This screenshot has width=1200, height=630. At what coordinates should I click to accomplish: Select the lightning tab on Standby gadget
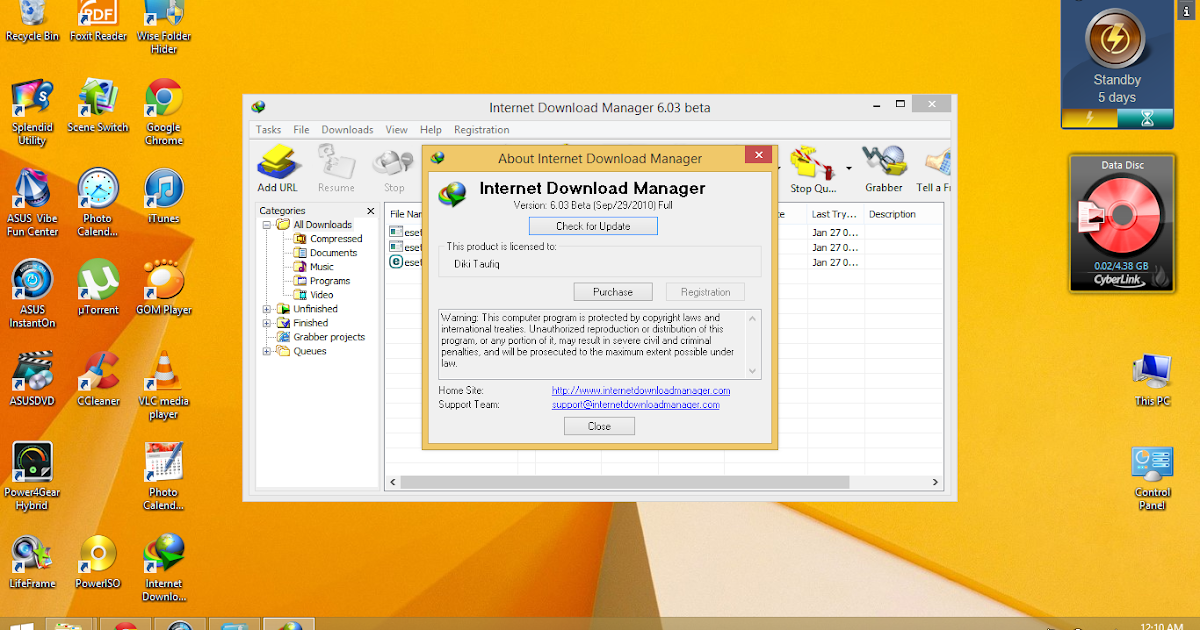coord(1090,119)
